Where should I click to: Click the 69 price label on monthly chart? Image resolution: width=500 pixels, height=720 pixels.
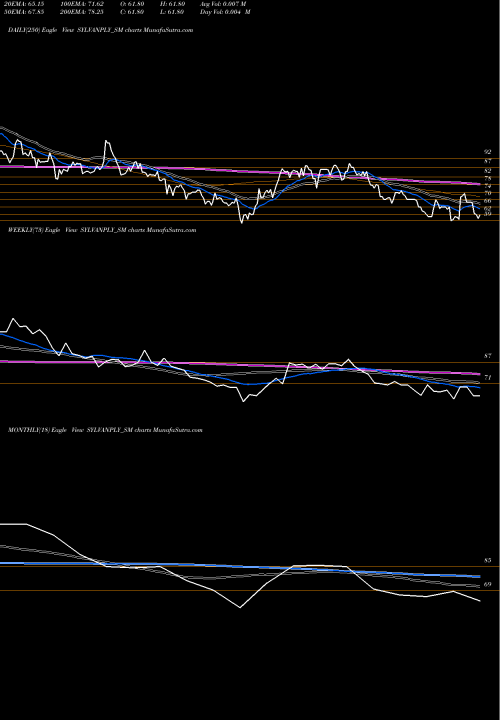pyautogui.click(x=488, y=585)
